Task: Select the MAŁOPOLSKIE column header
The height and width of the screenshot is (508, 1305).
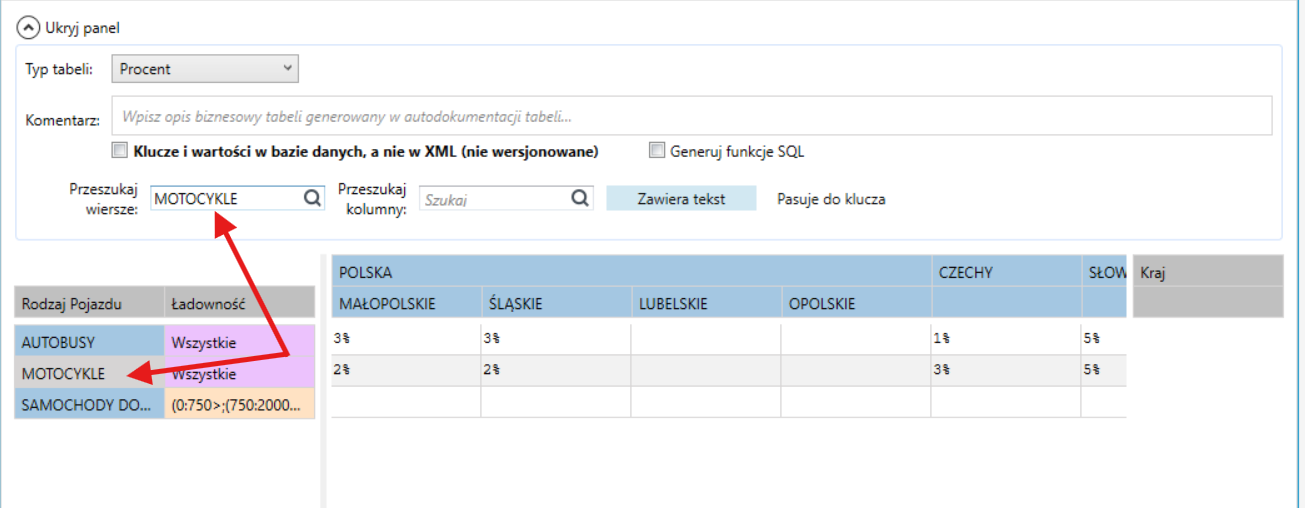Action: tap(406, 303)
